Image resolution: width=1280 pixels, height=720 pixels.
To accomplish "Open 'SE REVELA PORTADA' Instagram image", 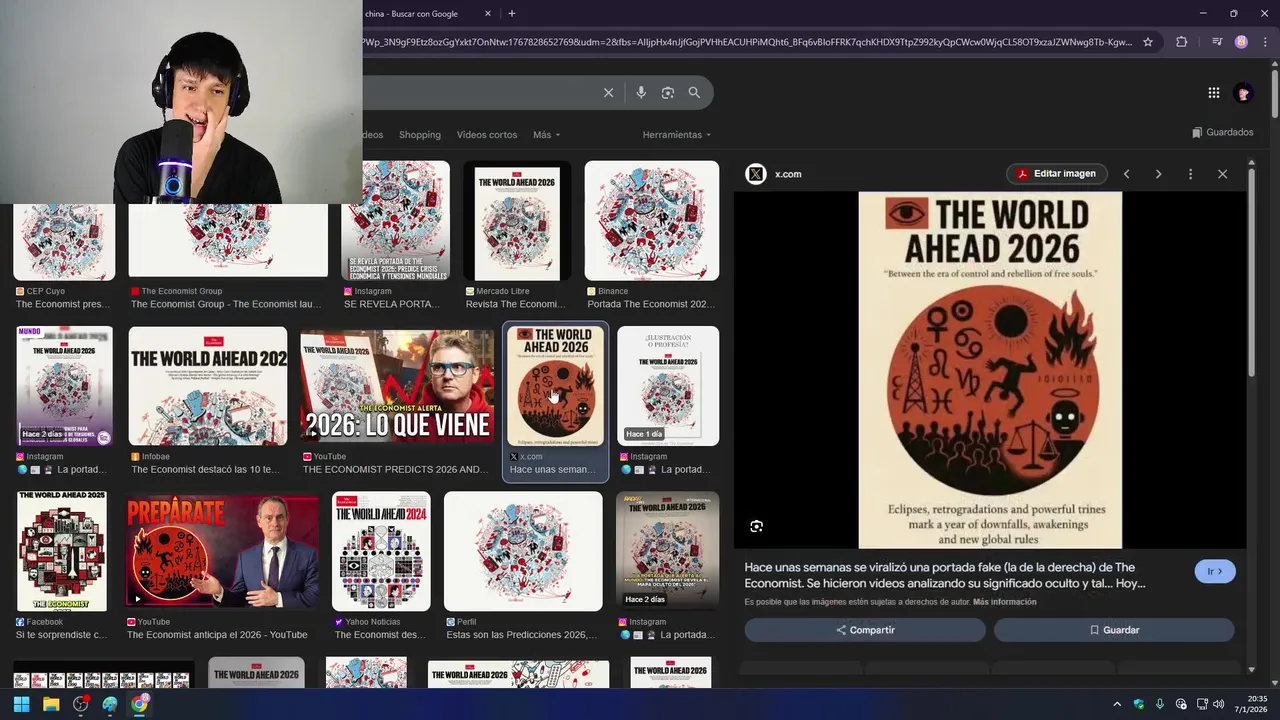I will (395, 220).
